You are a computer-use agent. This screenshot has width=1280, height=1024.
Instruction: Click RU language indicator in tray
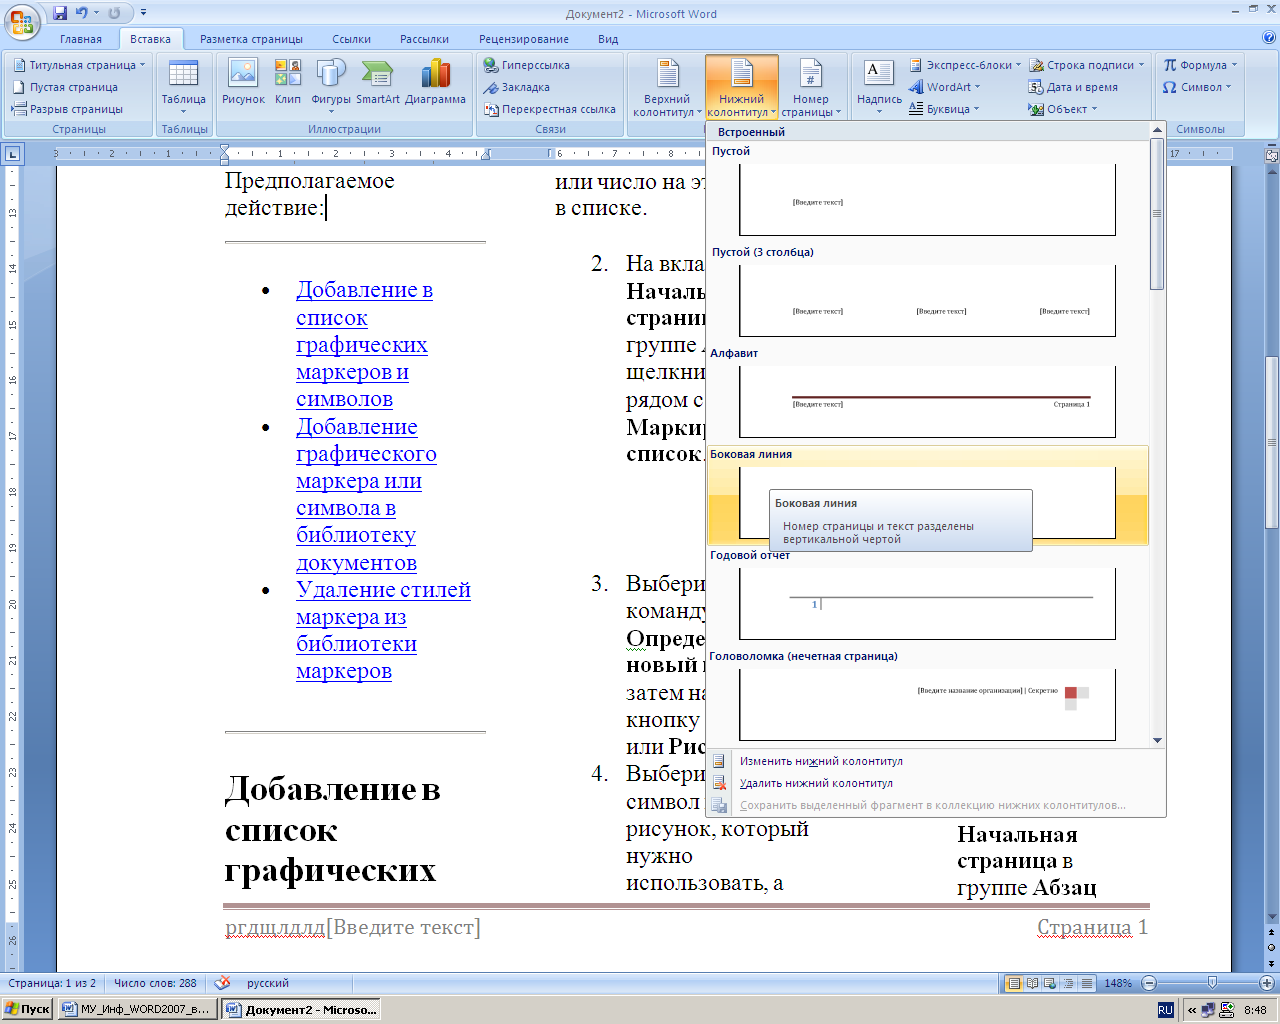(1165, 1010)
